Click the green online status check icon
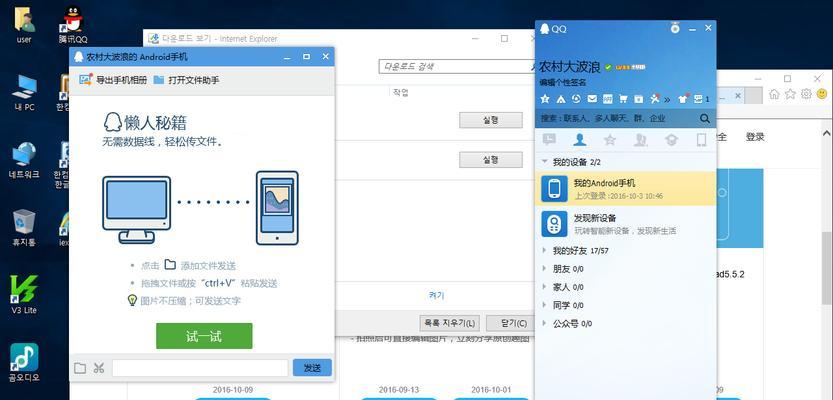Image resolution: width=833 pixels, height=400 pixels. [608, 67]
